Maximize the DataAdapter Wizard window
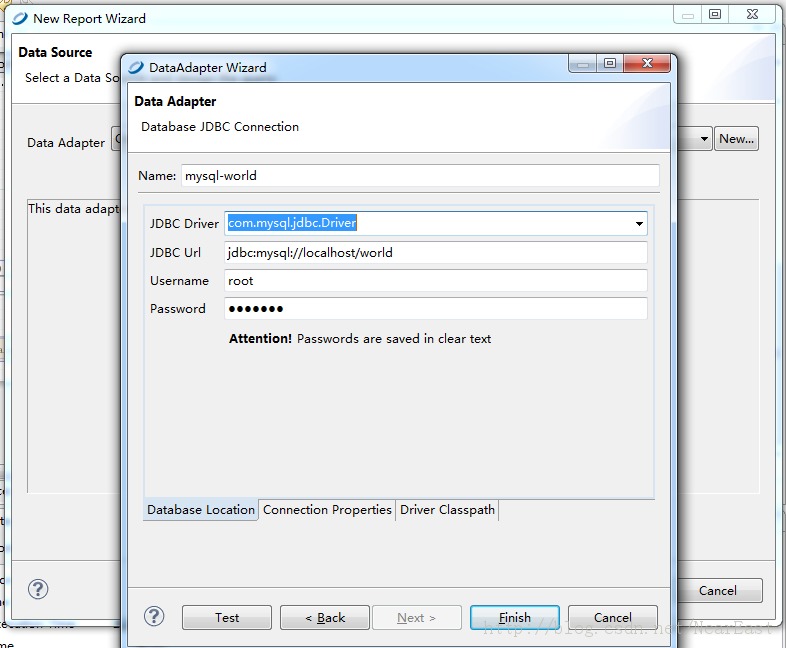Screen dimensions: 786x648 point(610,63)
